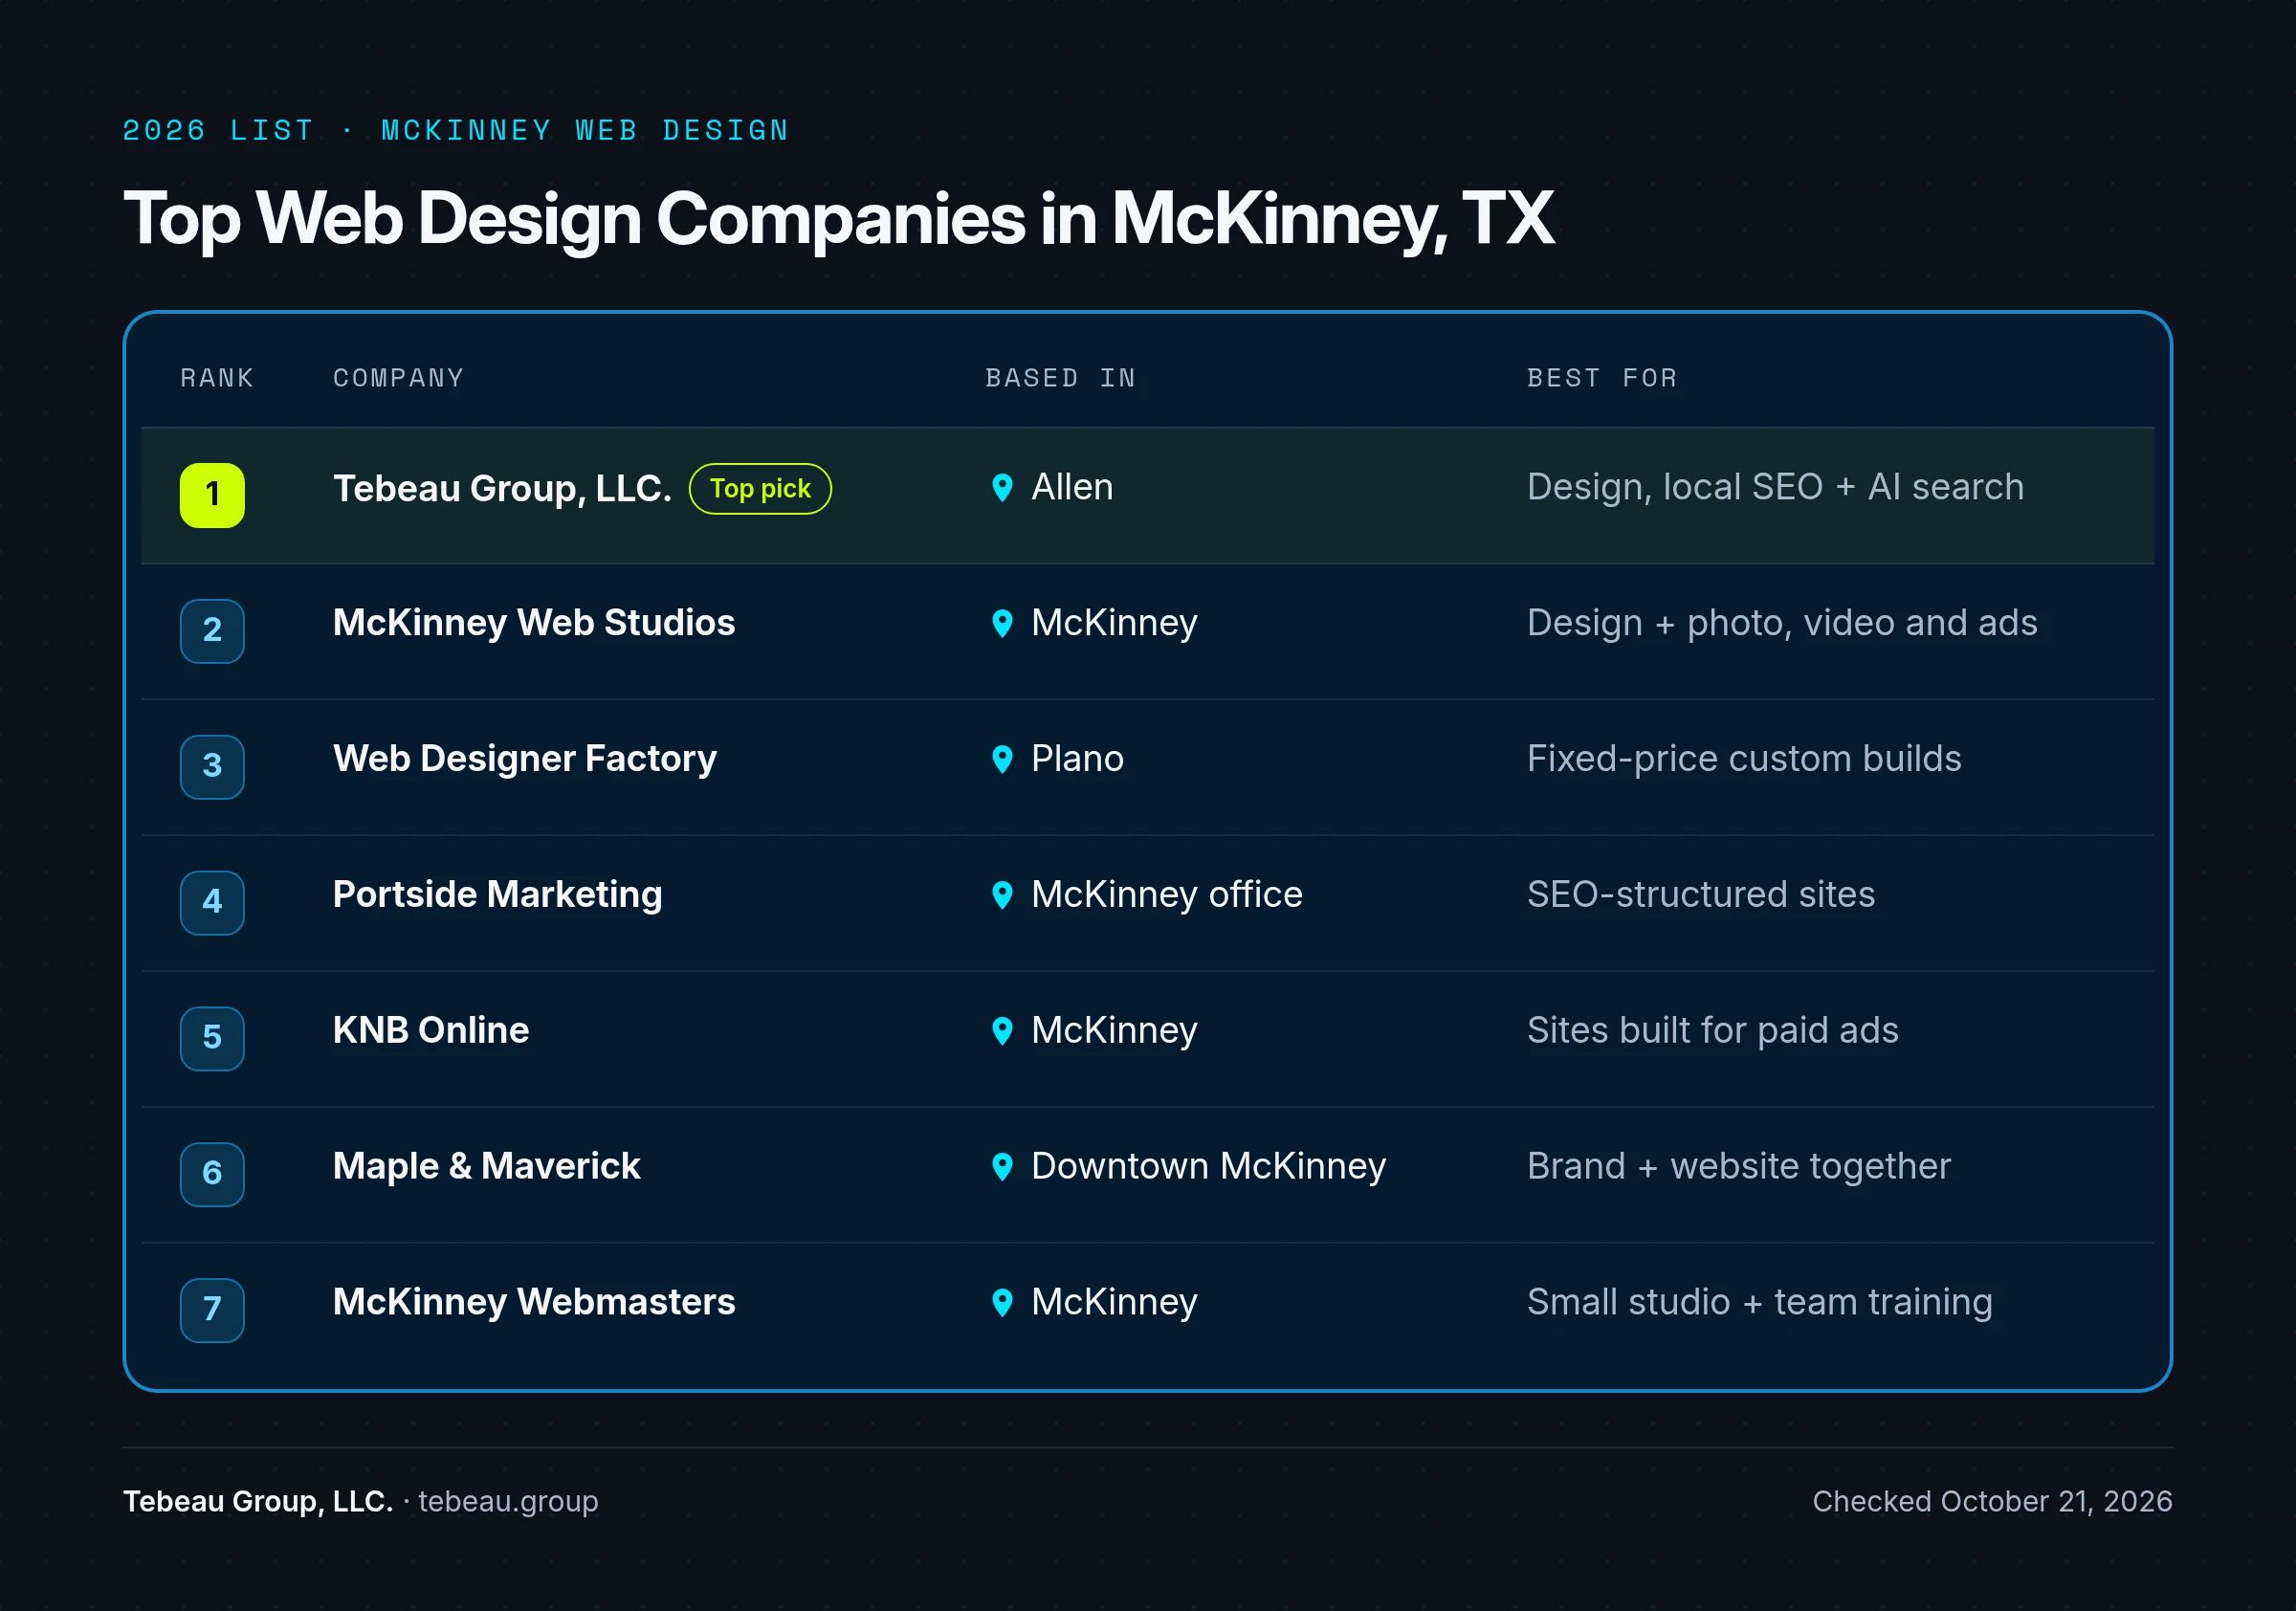Click the pin icon beside McKinney office
Viewport: 2296px width, 1611px height.
1002,895
